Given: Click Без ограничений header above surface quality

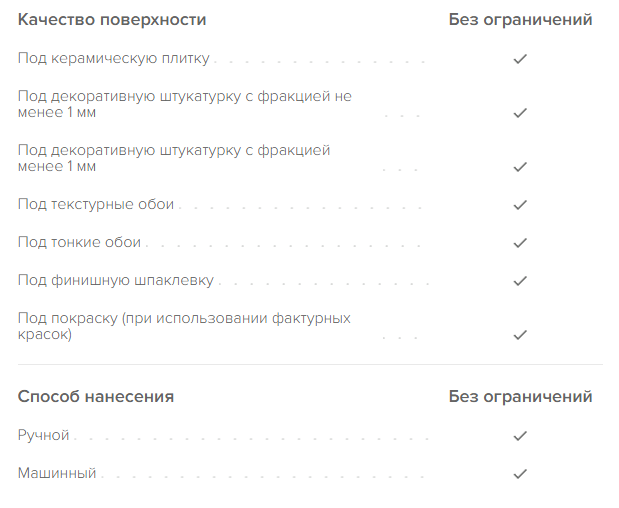Looking at the screenshot, I should (x=520, y=20).
